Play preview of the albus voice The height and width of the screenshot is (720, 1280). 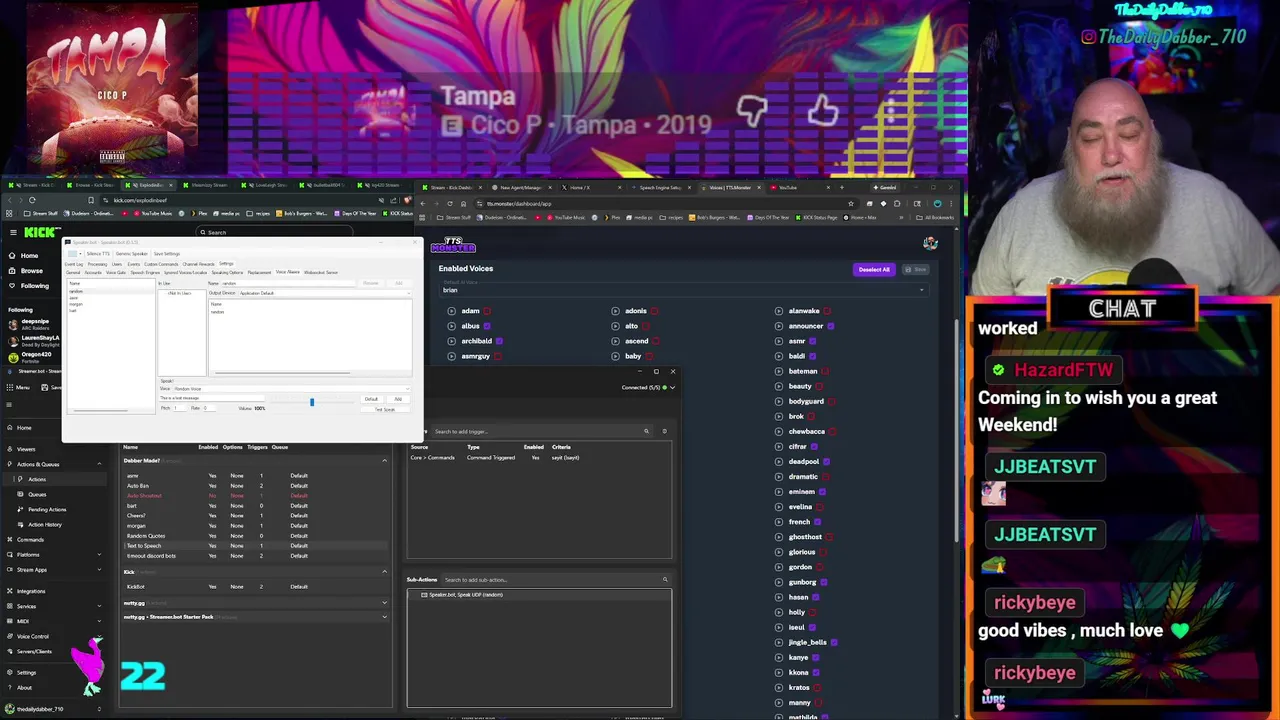click(x=451, y=326)
